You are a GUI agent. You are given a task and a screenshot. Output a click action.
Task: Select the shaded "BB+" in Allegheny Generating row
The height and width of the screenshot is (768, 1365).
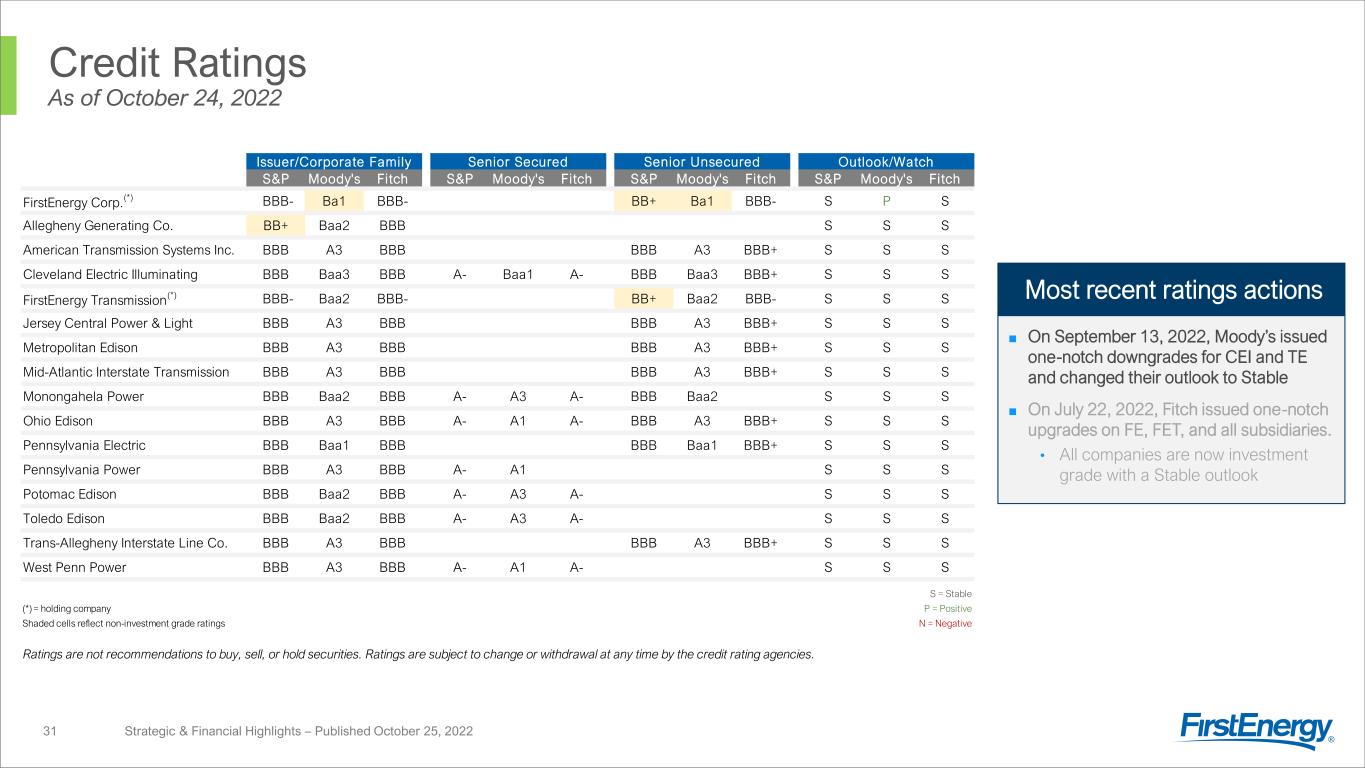[276, 226]
